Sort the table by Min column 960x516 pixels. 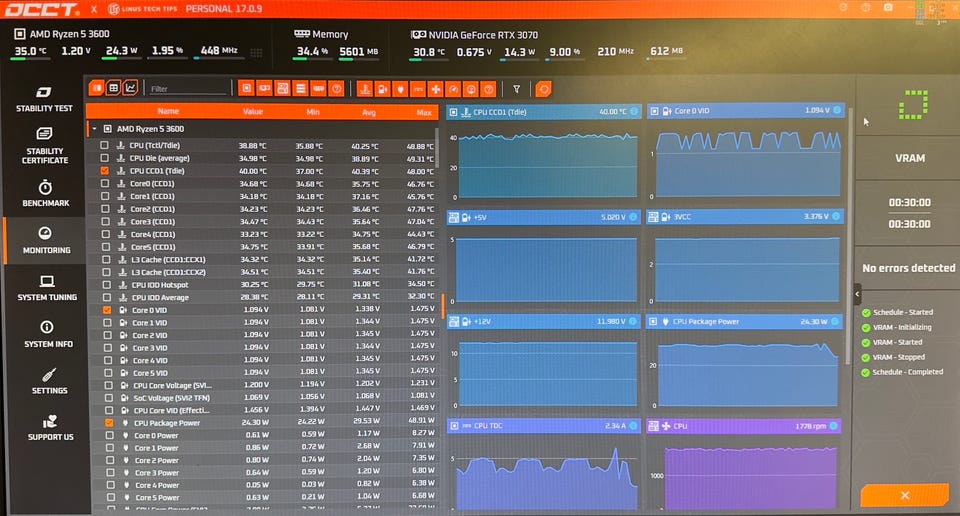click(313, 112)
